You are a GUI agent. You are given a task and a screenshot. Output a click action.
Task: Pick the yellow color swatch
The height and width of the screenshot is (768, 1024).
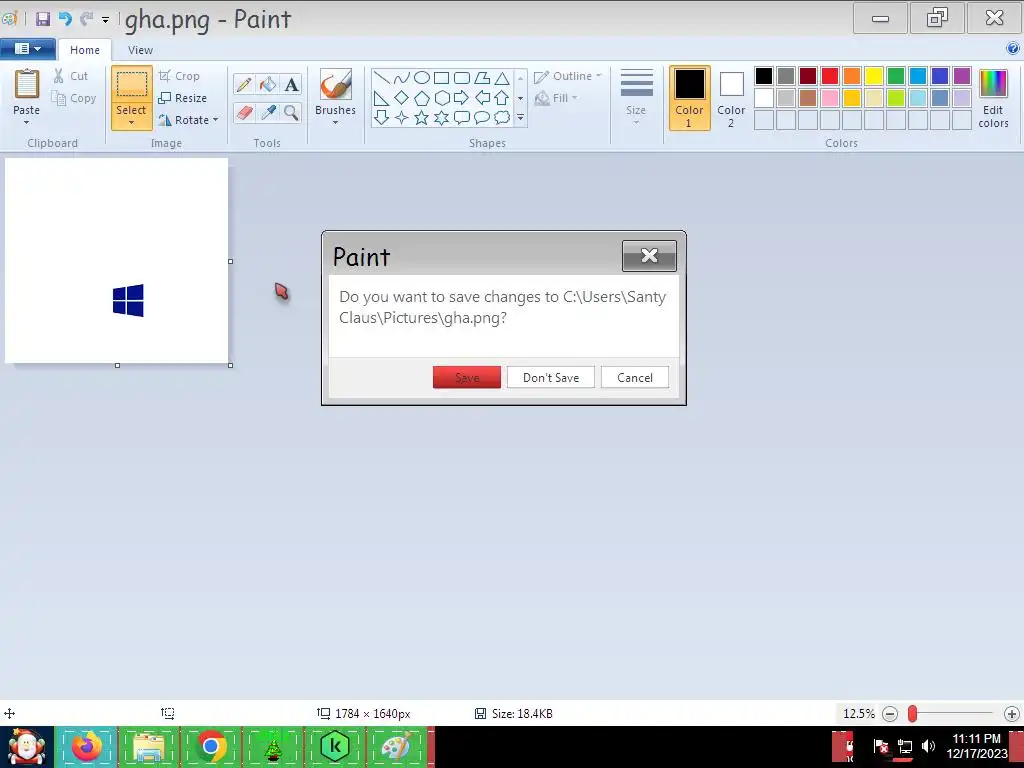[874, 76]
